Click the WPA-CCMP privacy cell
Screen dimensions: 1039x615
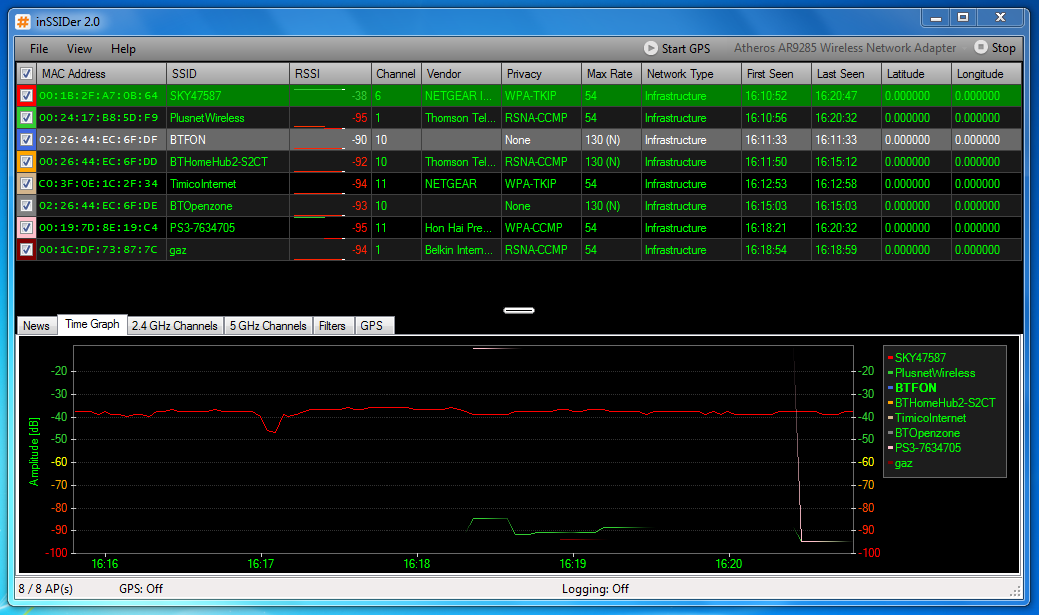tap(541, 228)
